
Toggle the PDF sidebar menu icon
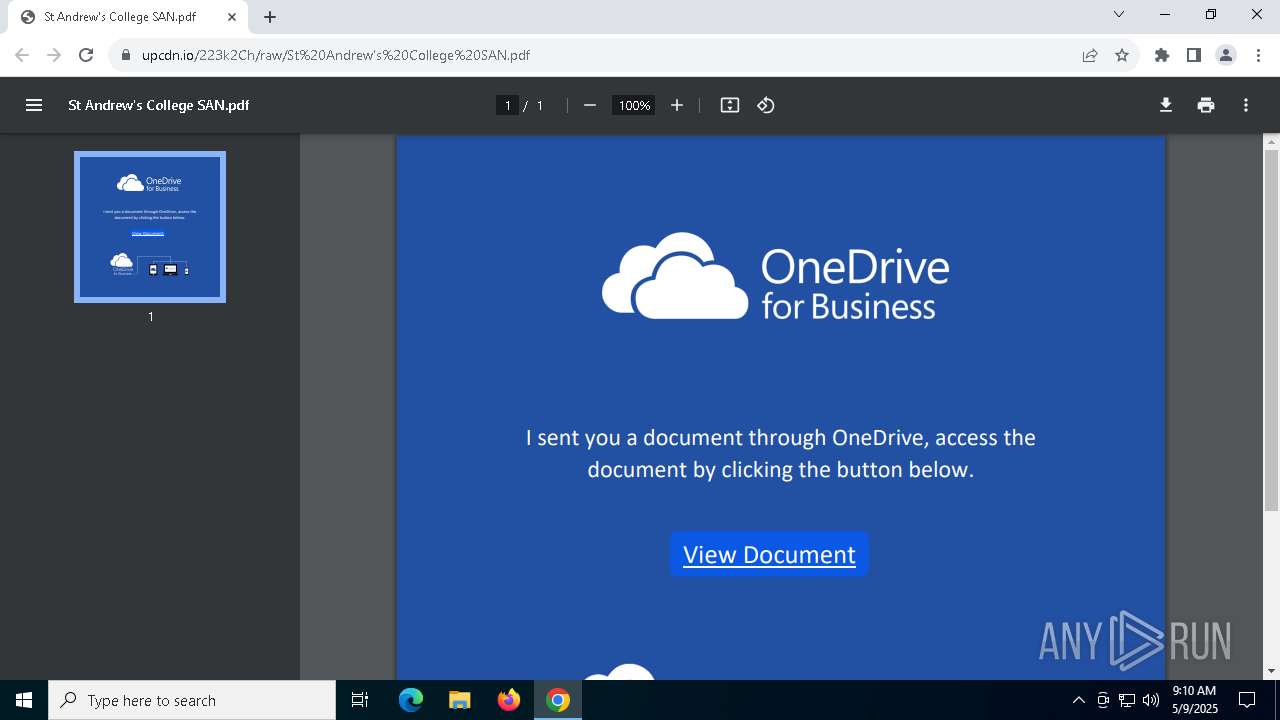(34, 105)
